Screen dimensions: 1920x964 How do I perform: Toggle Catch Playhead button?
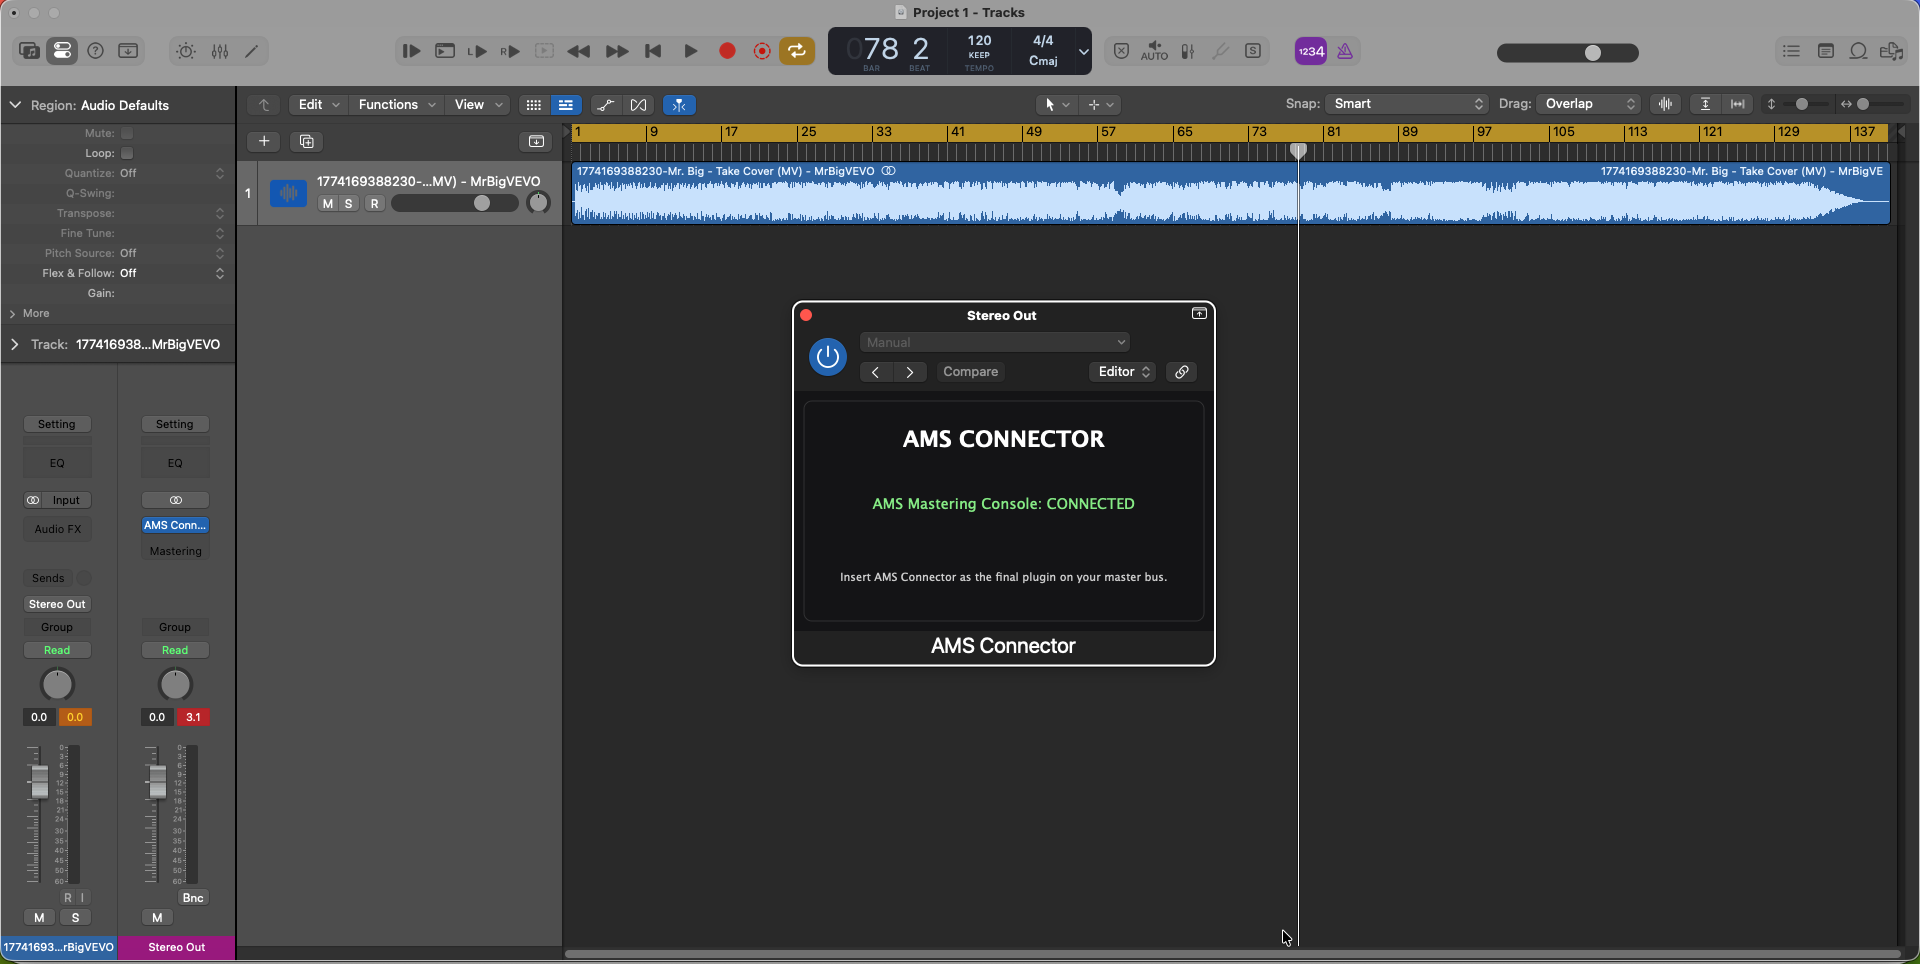click(679, 105)
